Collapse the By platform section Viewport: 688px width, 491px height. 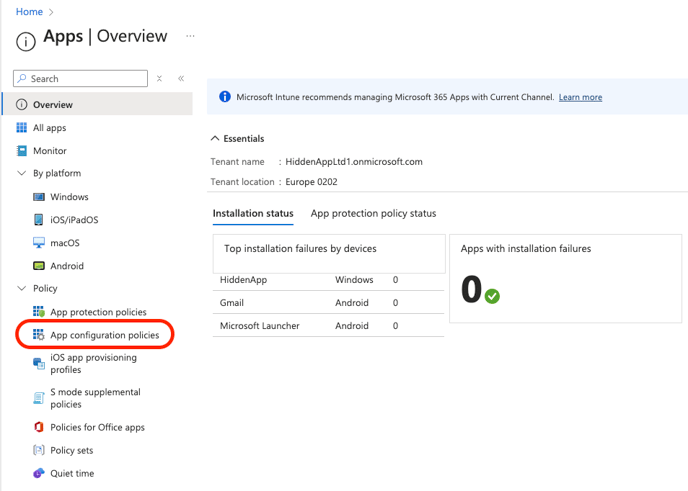(21, 173)
